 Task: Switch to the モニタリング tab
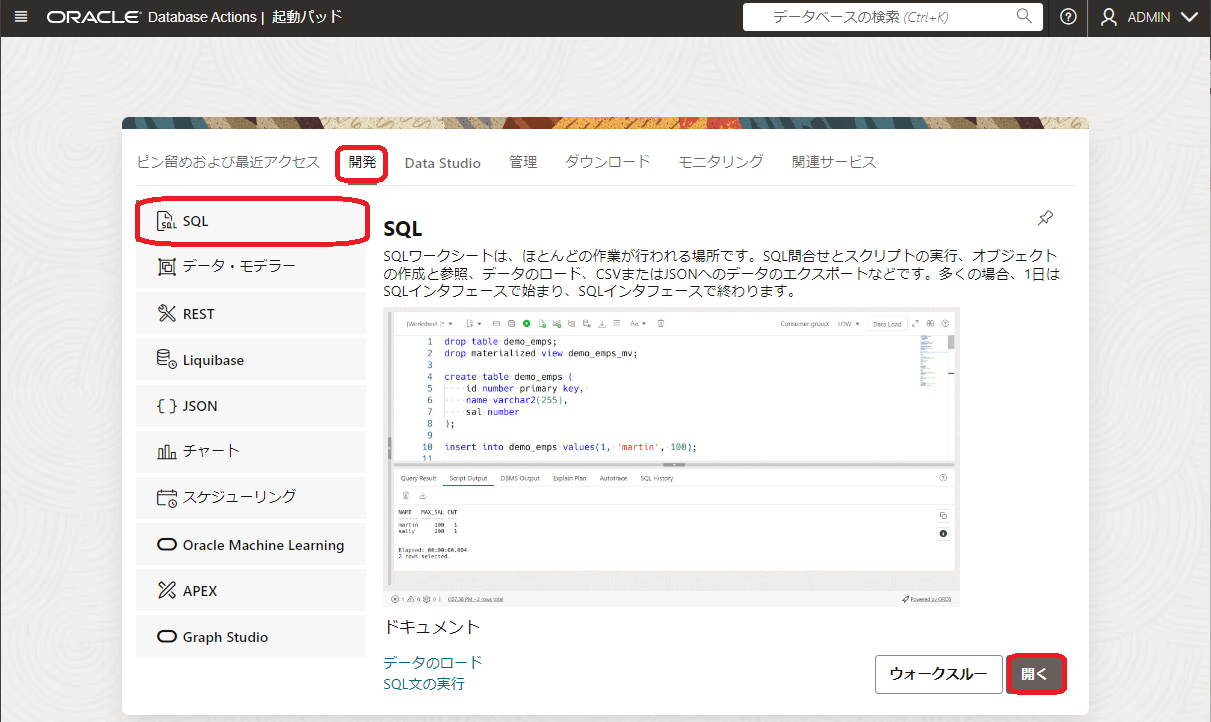(720, 162)
